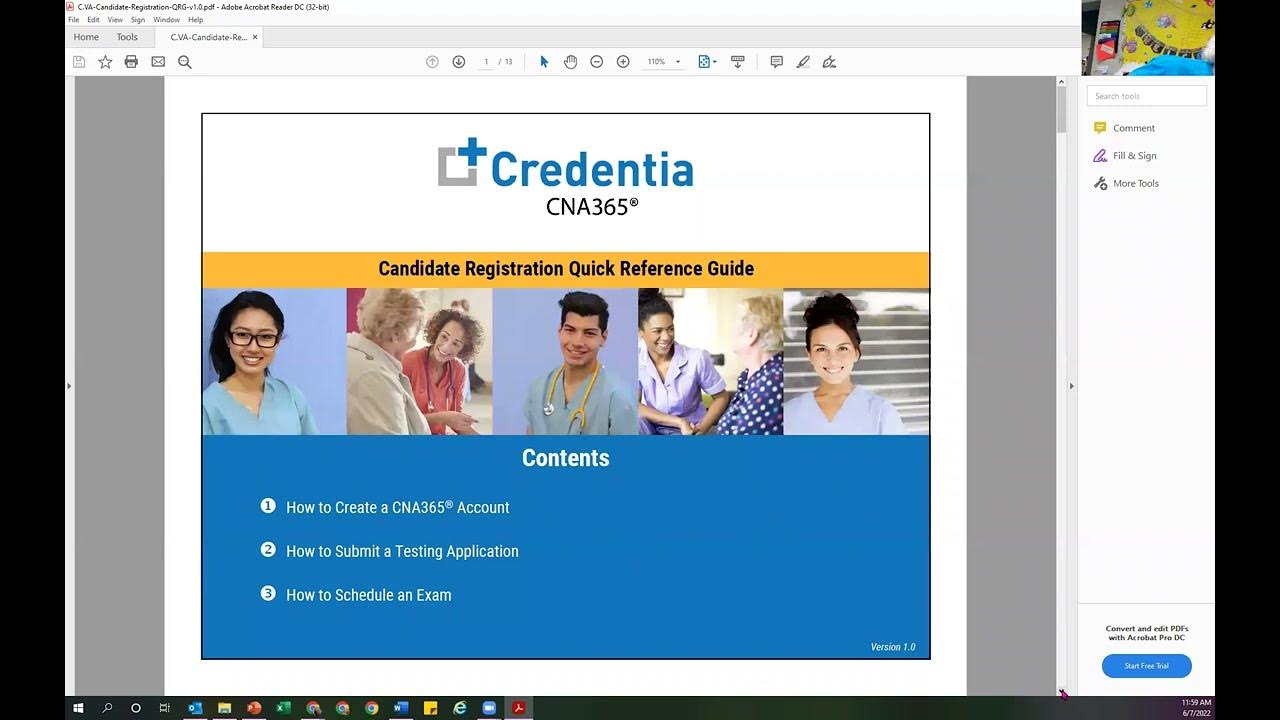Collapse the right tools pane arrow
1280x720 pixels.
pyautogui.click(x=1072, y=386)
